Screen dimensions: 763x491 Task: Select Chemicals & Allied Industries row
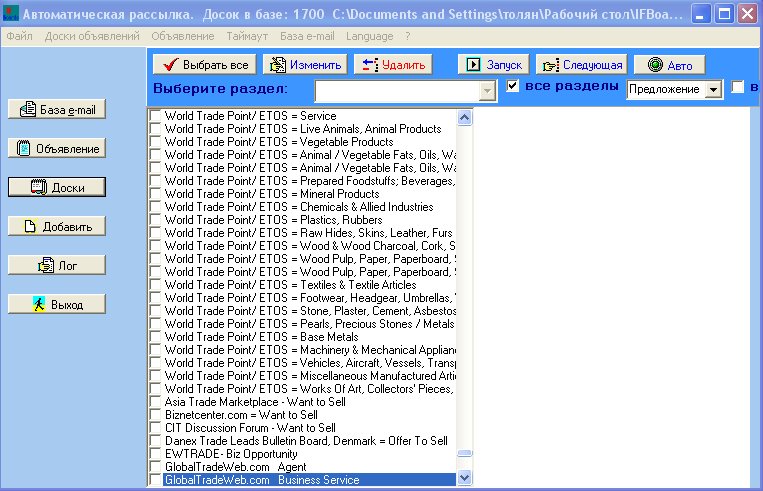click(309, 207)
